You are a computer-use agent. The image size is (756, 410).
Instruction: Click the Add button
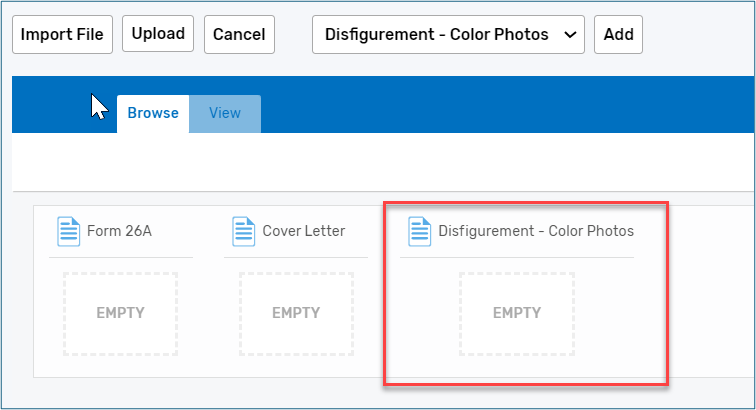pyautogui.click(x=619, y=35)
